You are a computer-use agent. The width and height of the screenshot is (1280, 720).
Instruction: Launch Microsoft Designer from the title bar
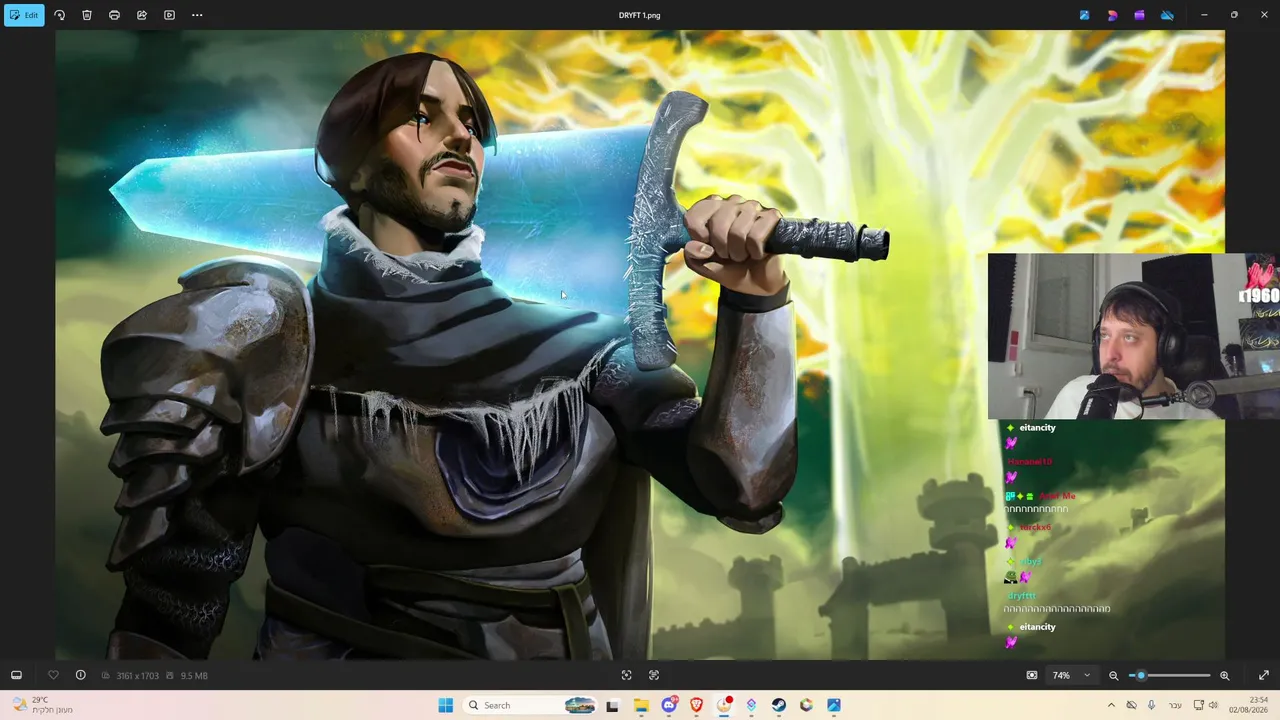tap(1112, 15)
